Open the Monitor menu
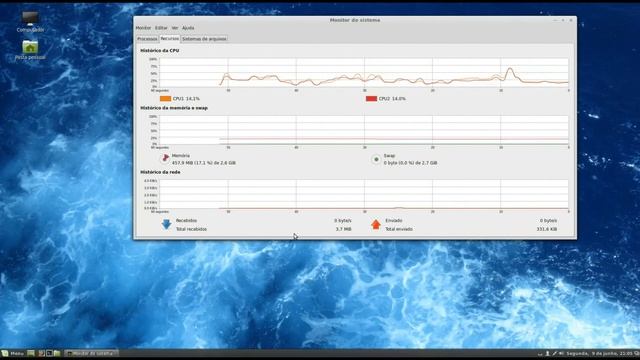The width and height of the screenshot is (640, 360). [x=143, y=28]
